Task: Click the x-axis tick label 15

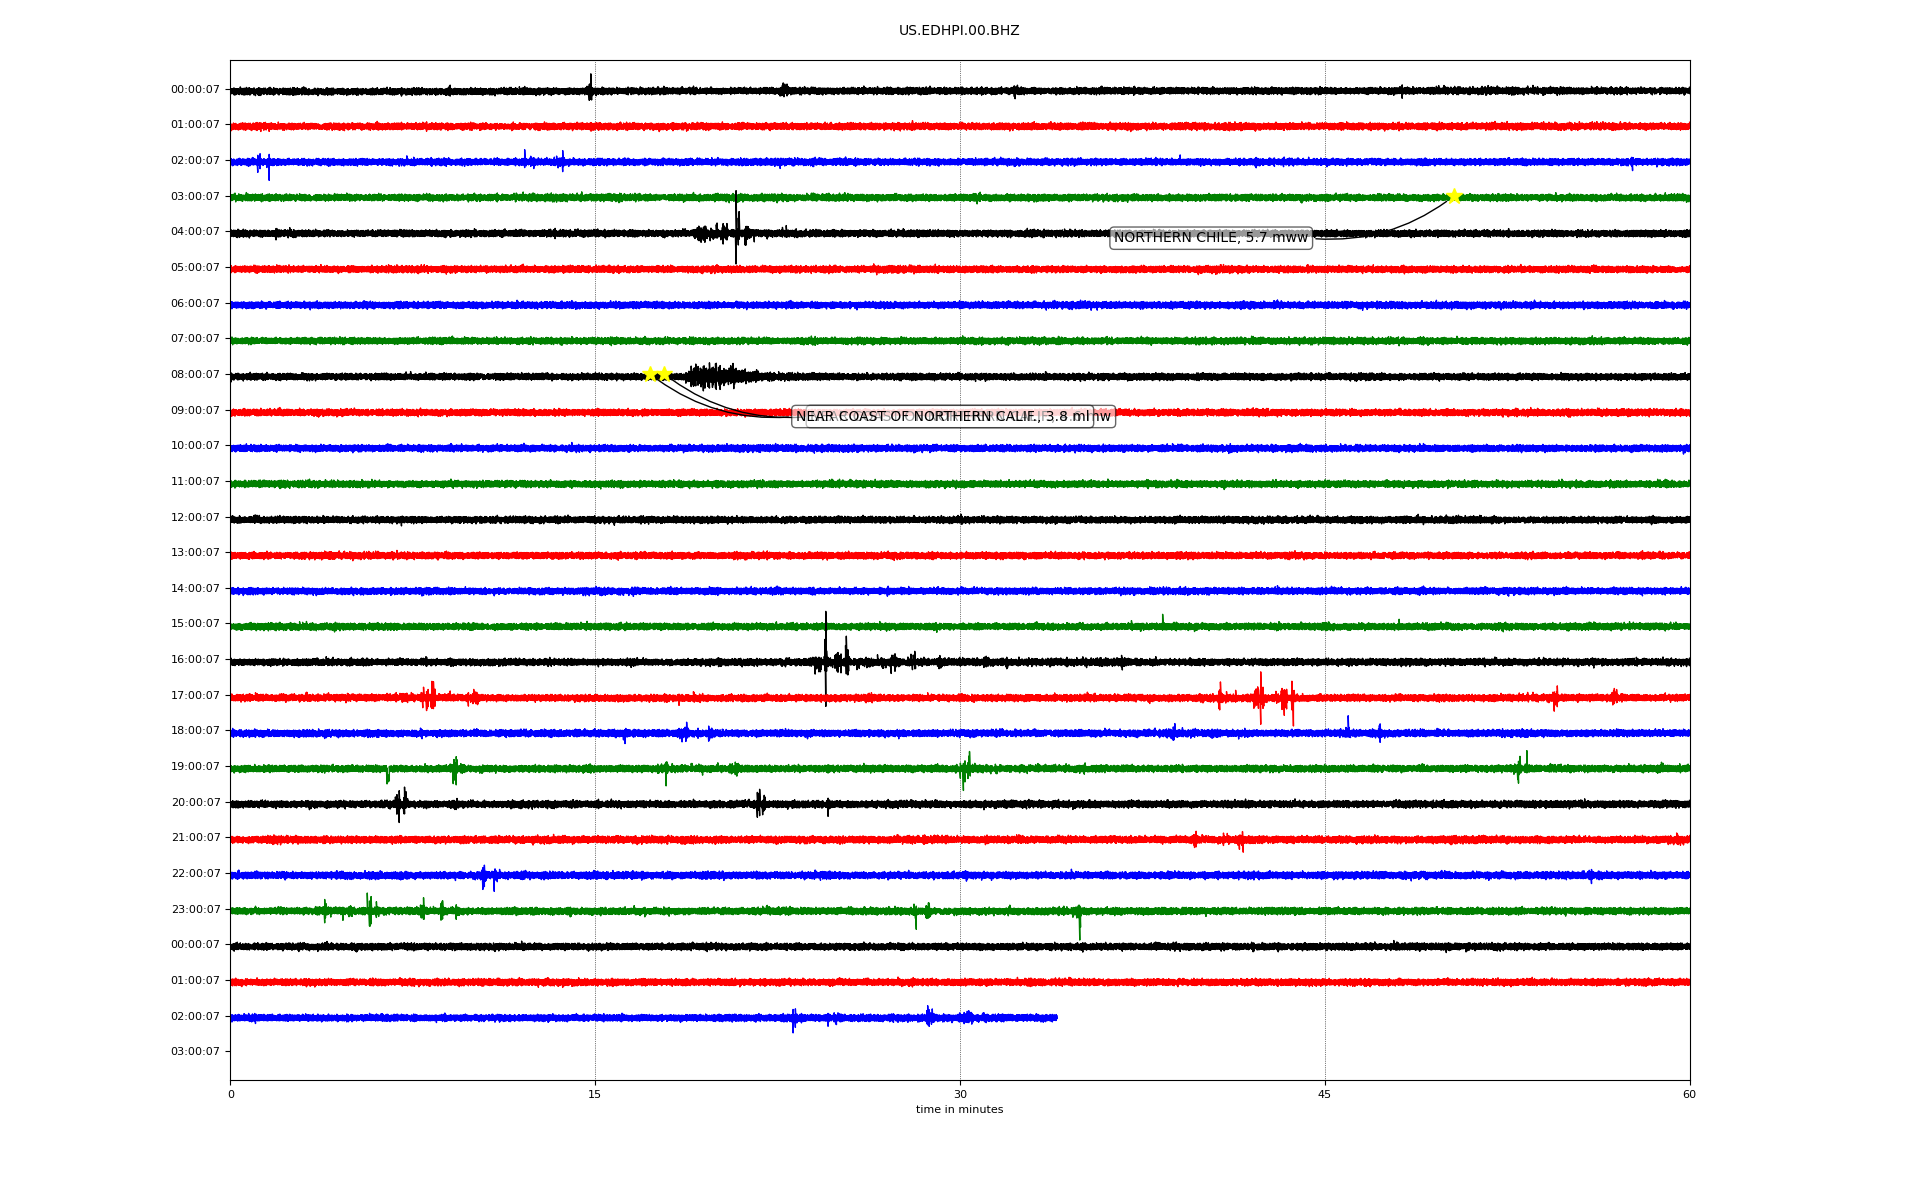Action: [595, 1094]
